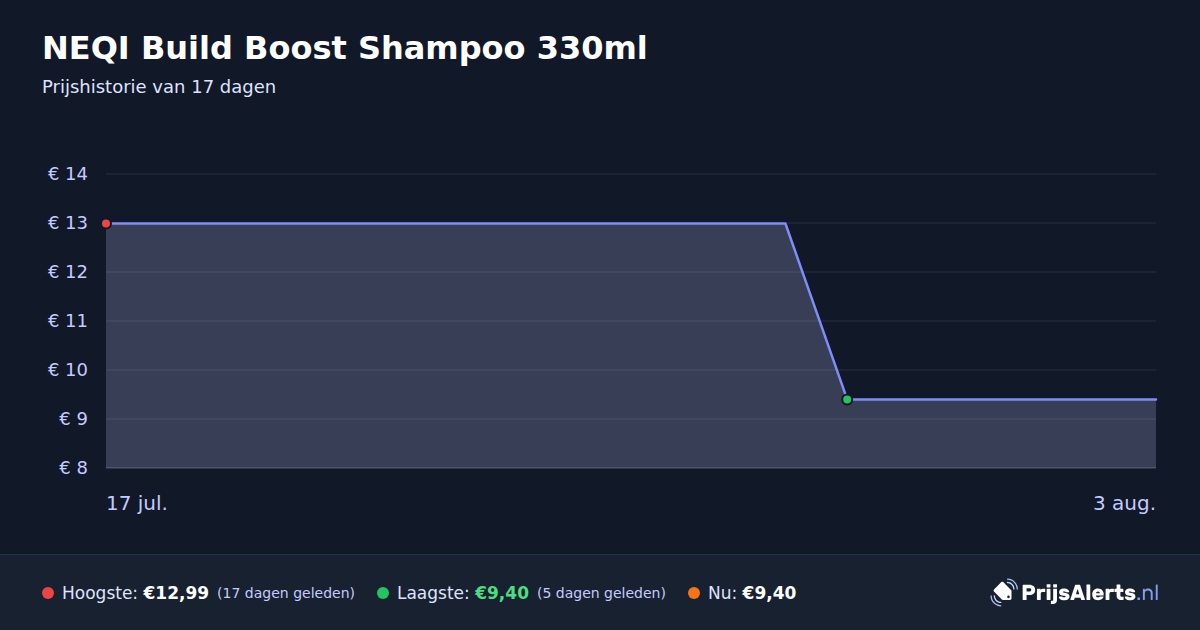Click the green lowest price marker on chart
1200x630 pixels.
click(x=847, y=399)
